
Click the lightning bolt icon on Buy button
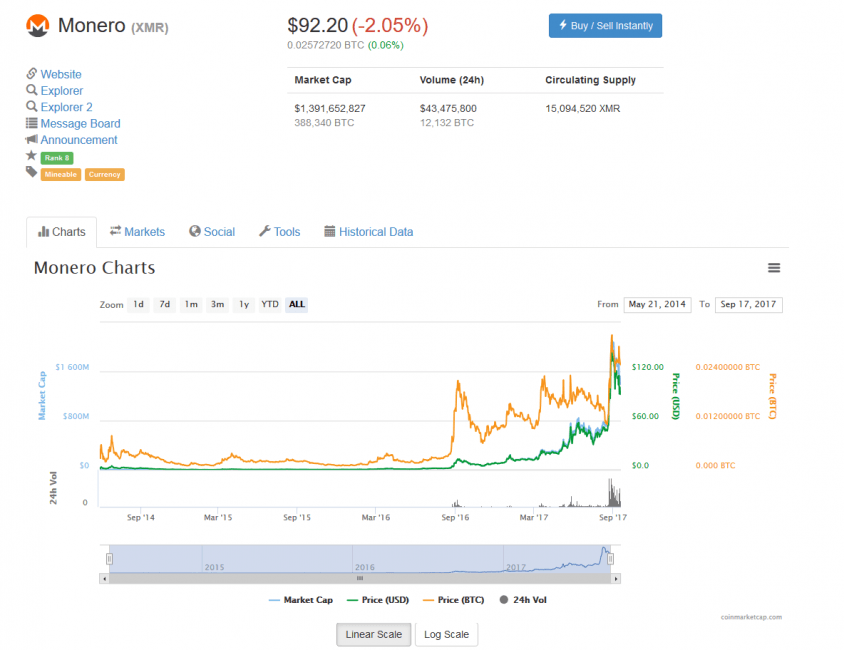tap(563, 25)
